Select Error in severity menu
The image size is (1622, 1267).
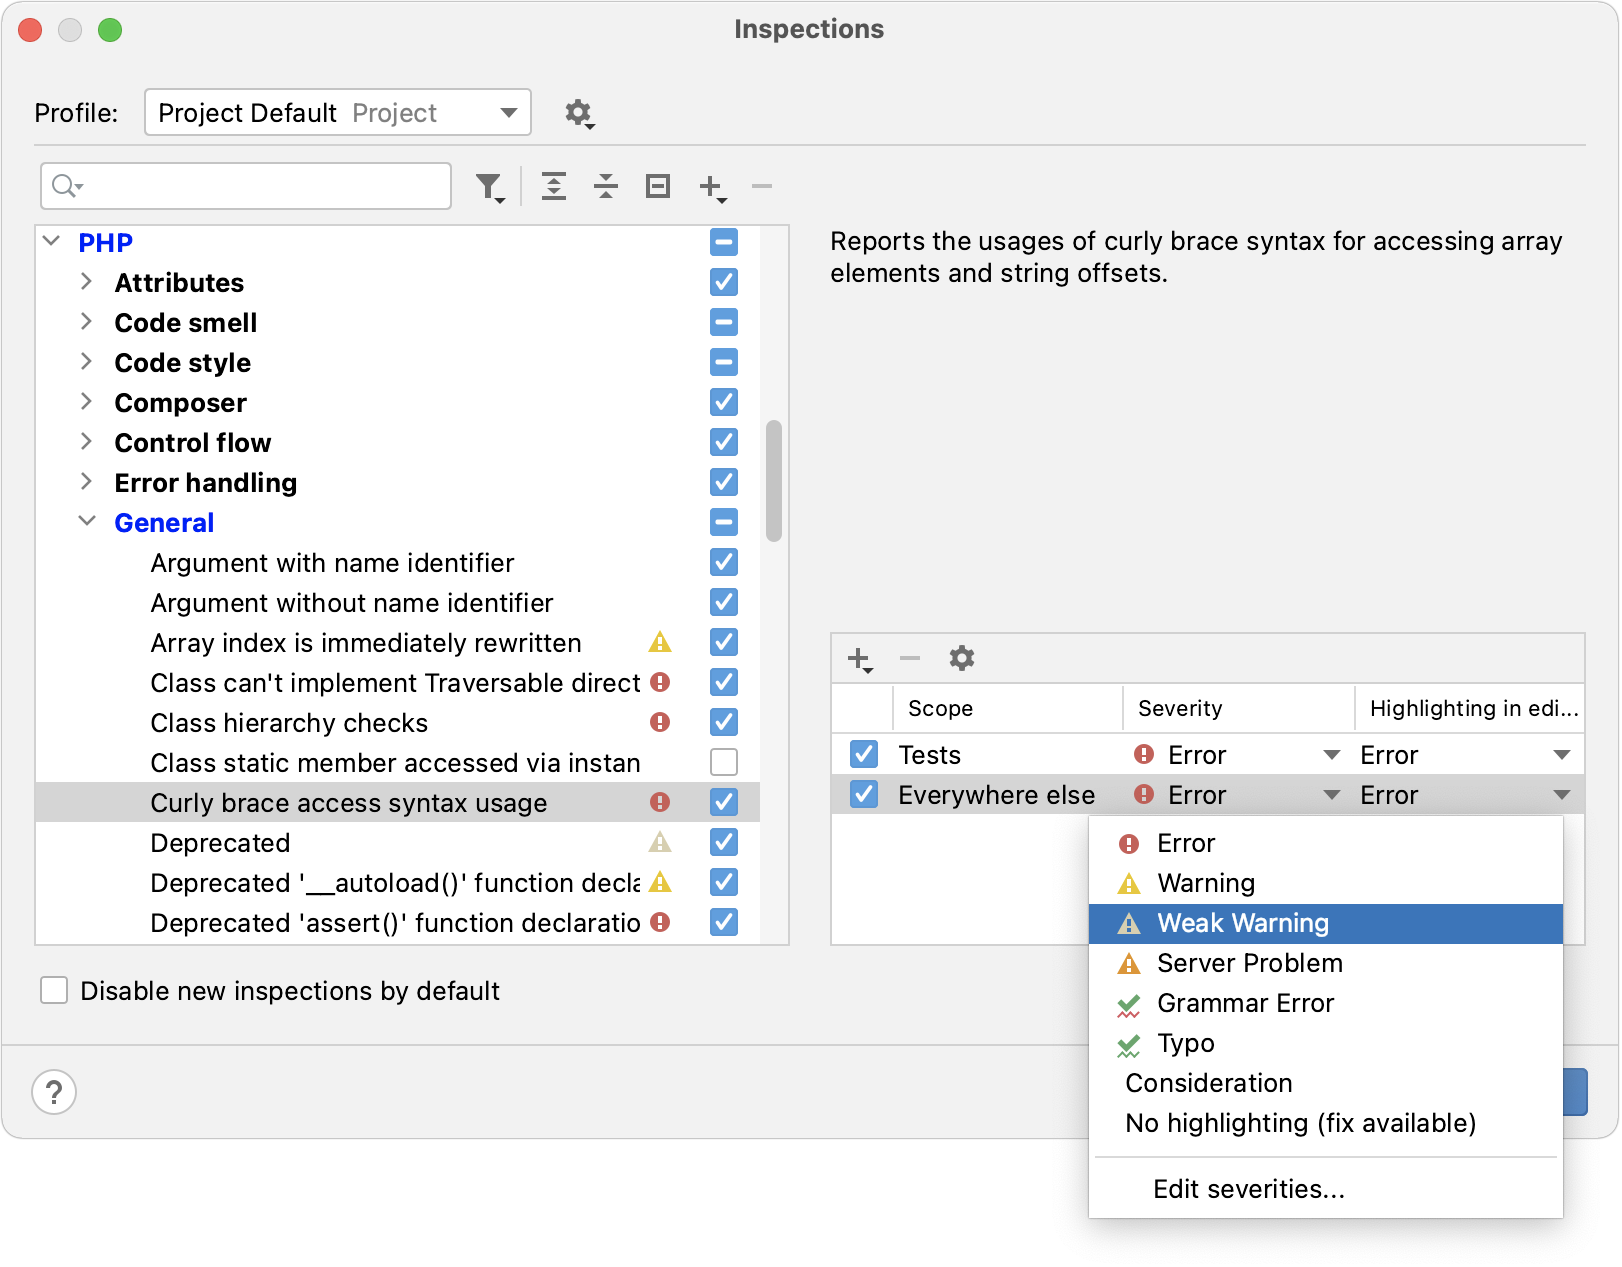1326,843
